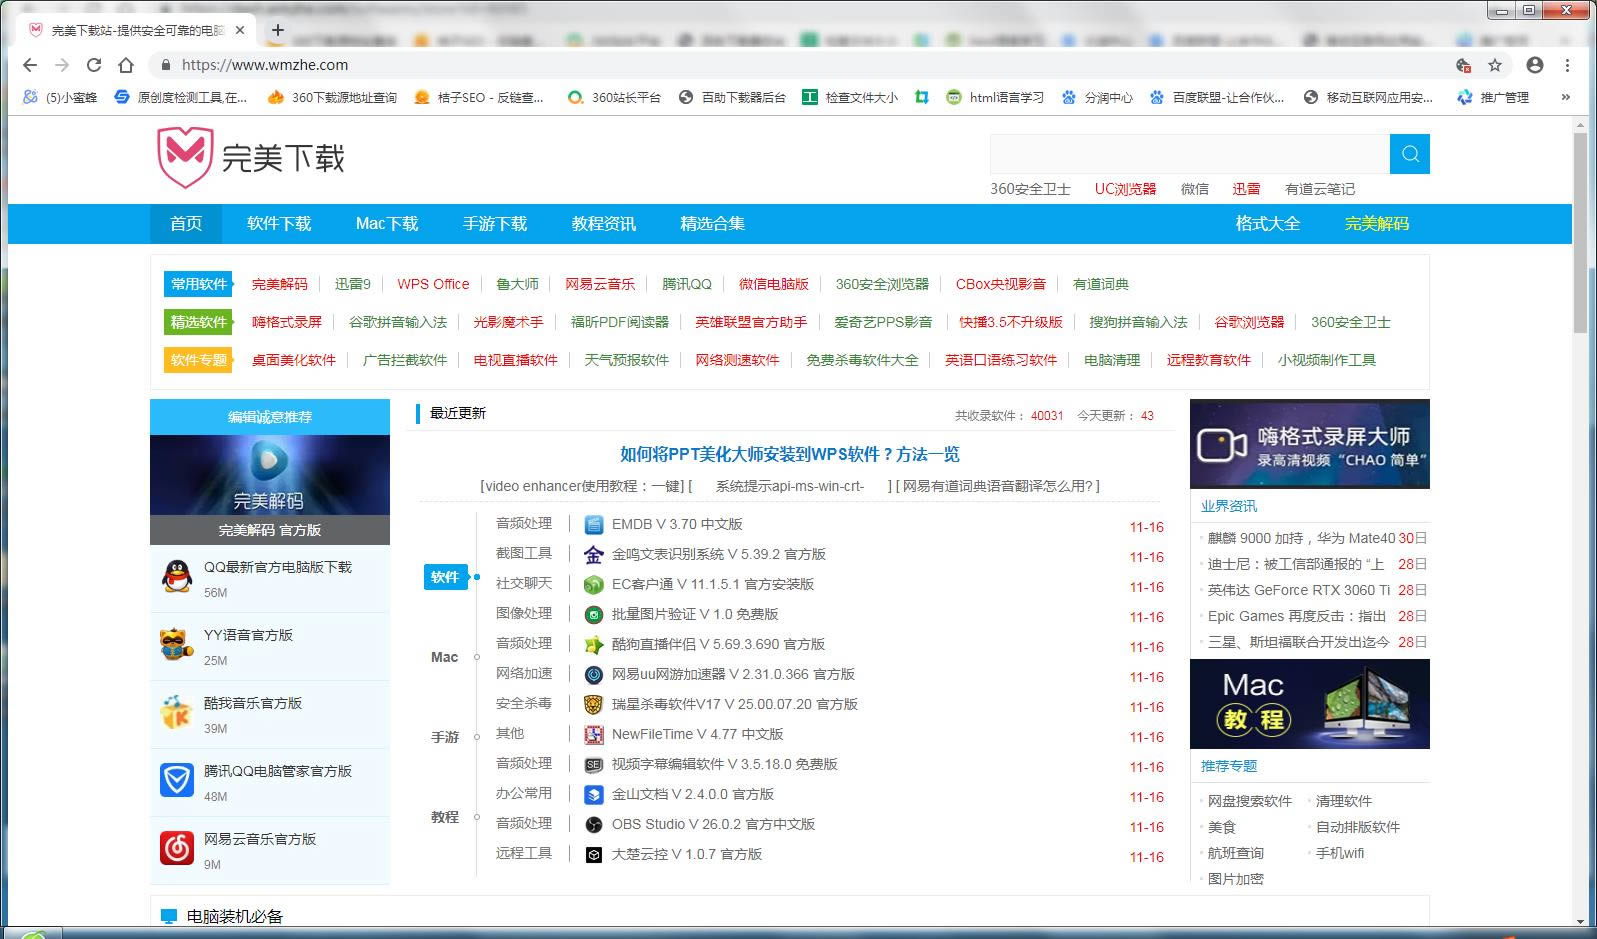
Task: Open the Mac下载 navigation tab
Action: 387,224
